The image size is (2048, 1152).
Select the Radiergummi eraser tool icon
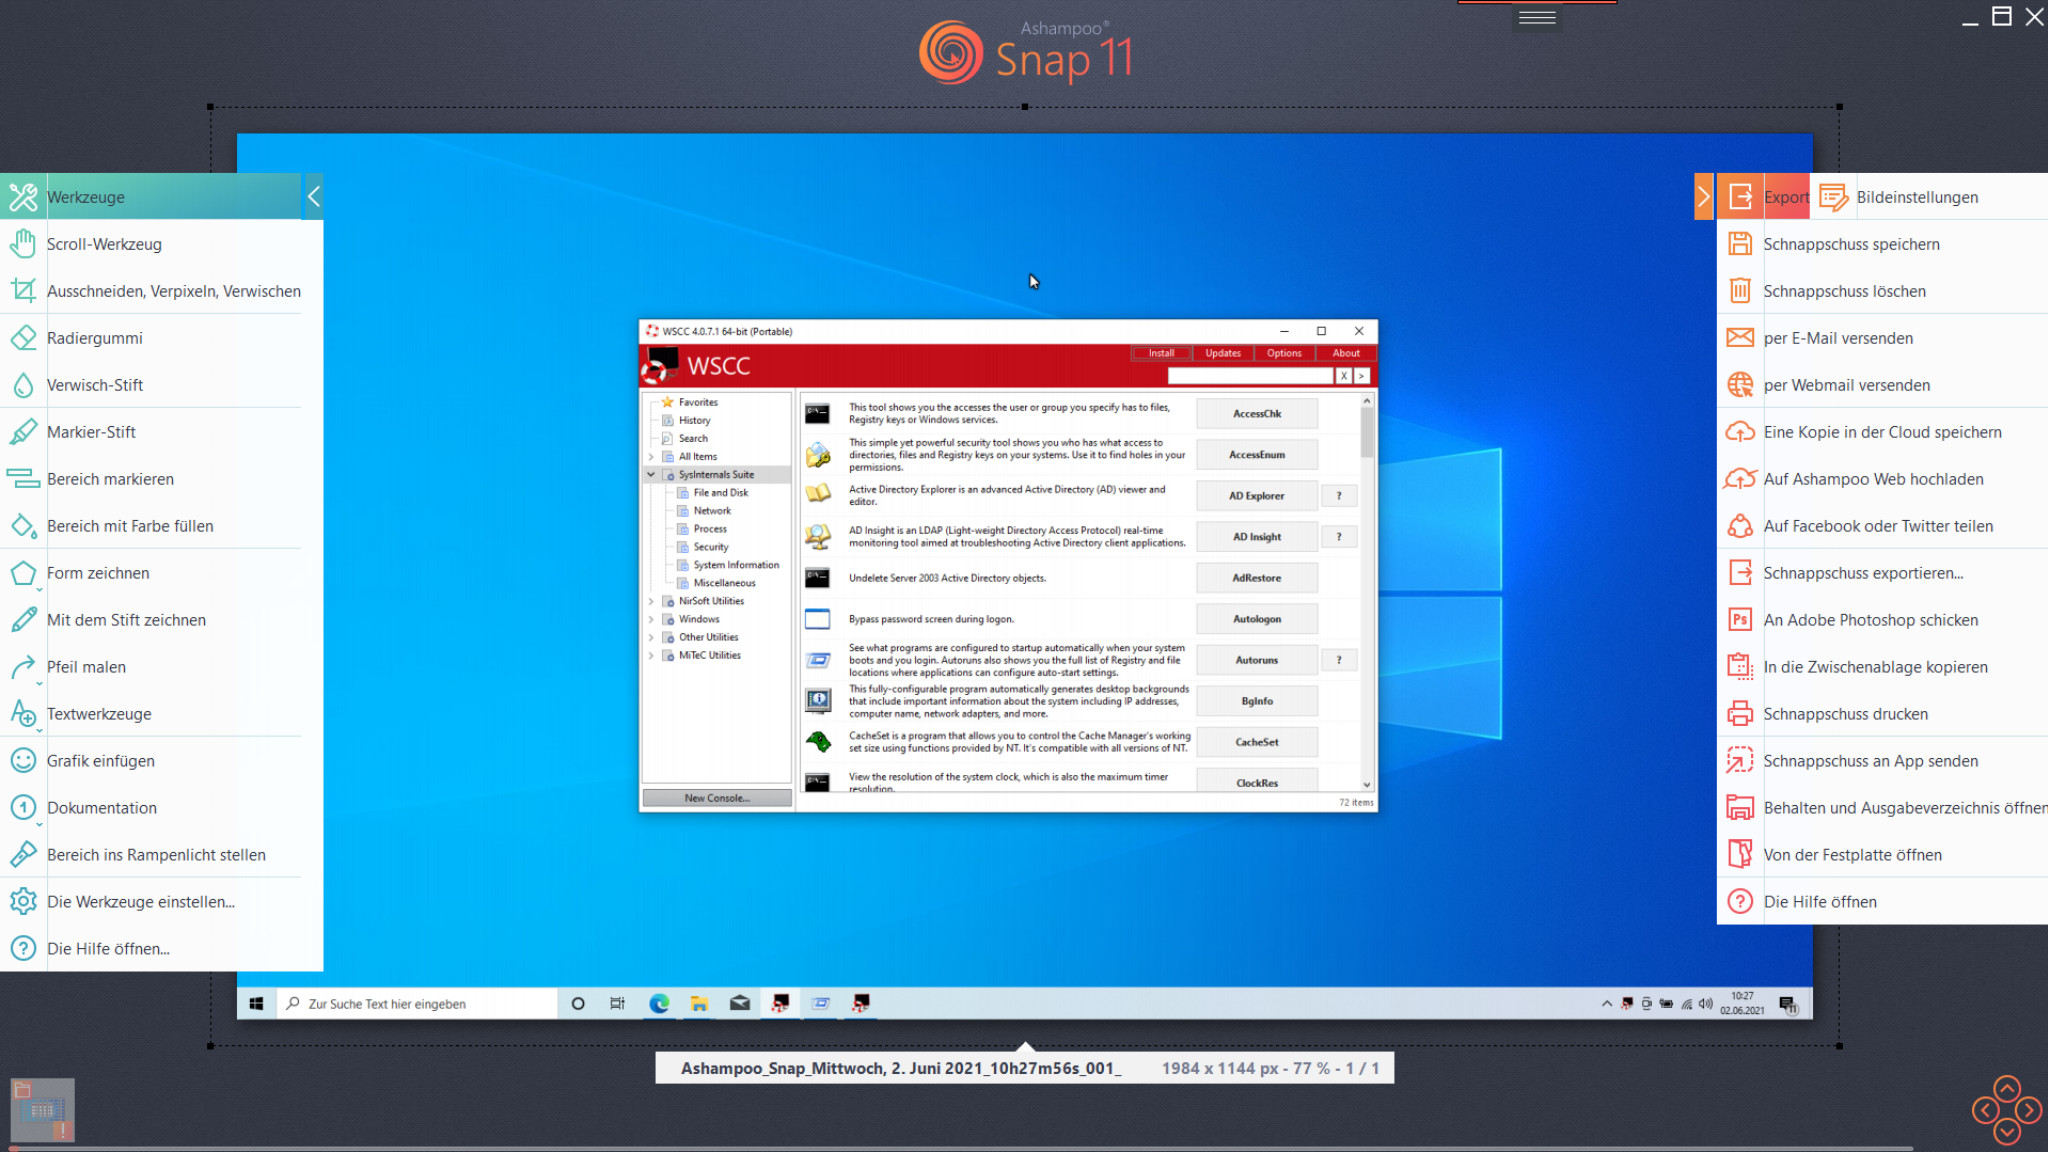[23, 338]
